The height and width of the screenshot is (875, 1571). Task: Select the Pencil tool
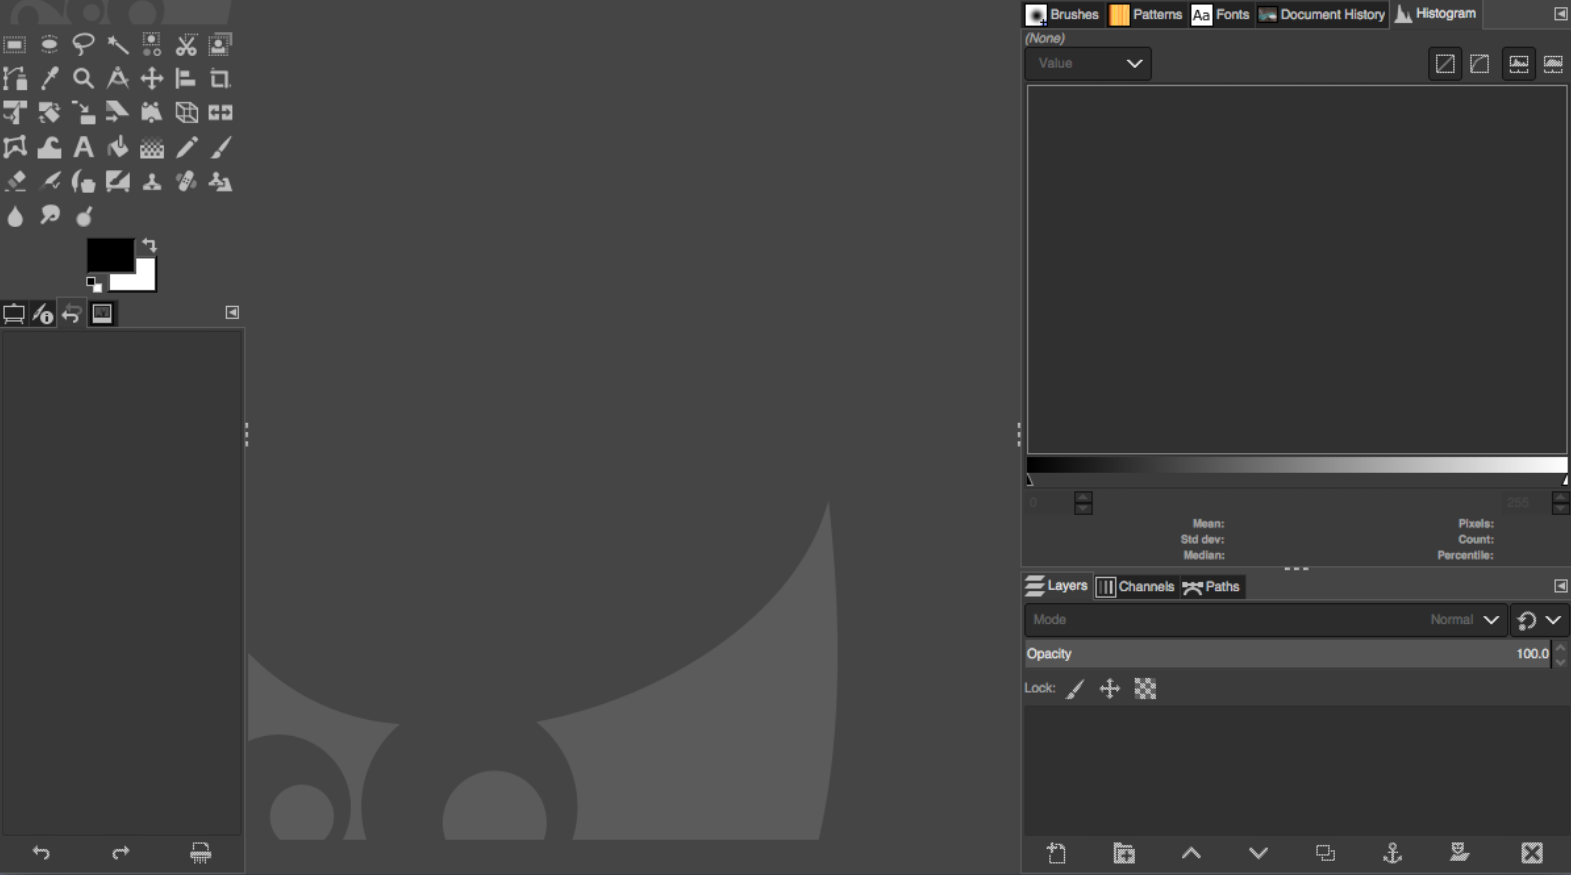pos(186,148)
